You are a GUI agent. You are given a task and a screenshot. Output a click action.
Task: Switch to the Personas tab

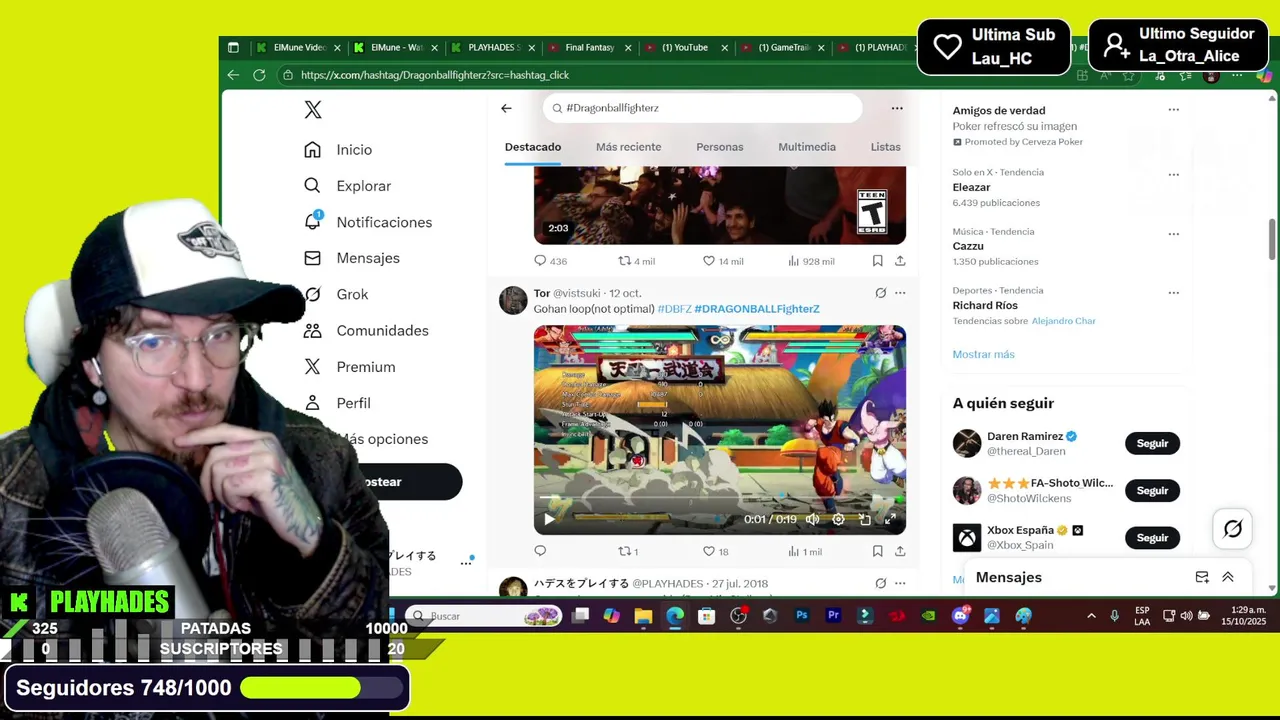click(x=720, y=147)
